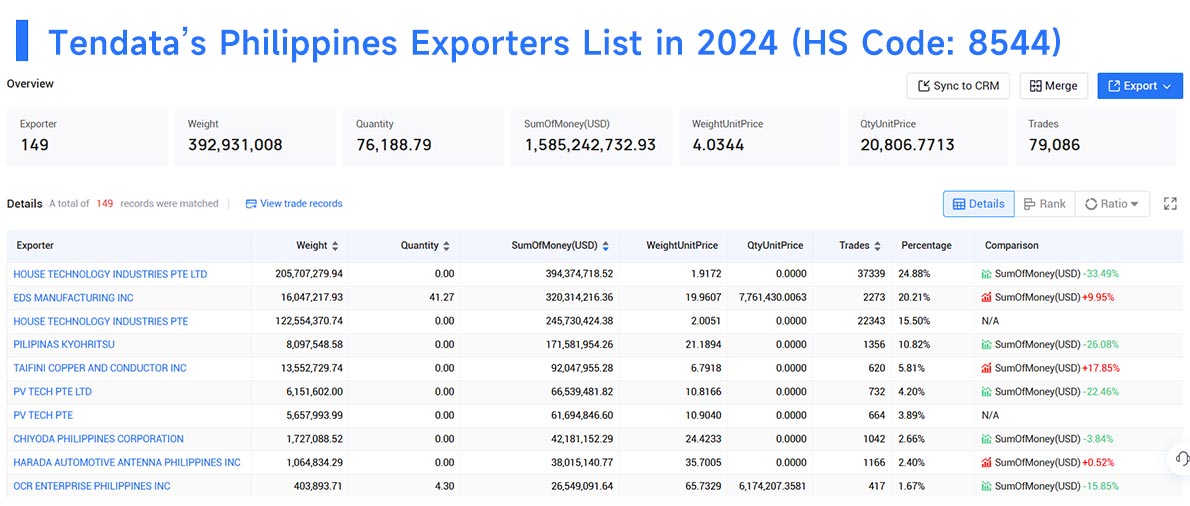Click QtyUnitPrice value 6,174,207.3581
Viewport: 1190px width, 506px height.
tap(772, 486)
